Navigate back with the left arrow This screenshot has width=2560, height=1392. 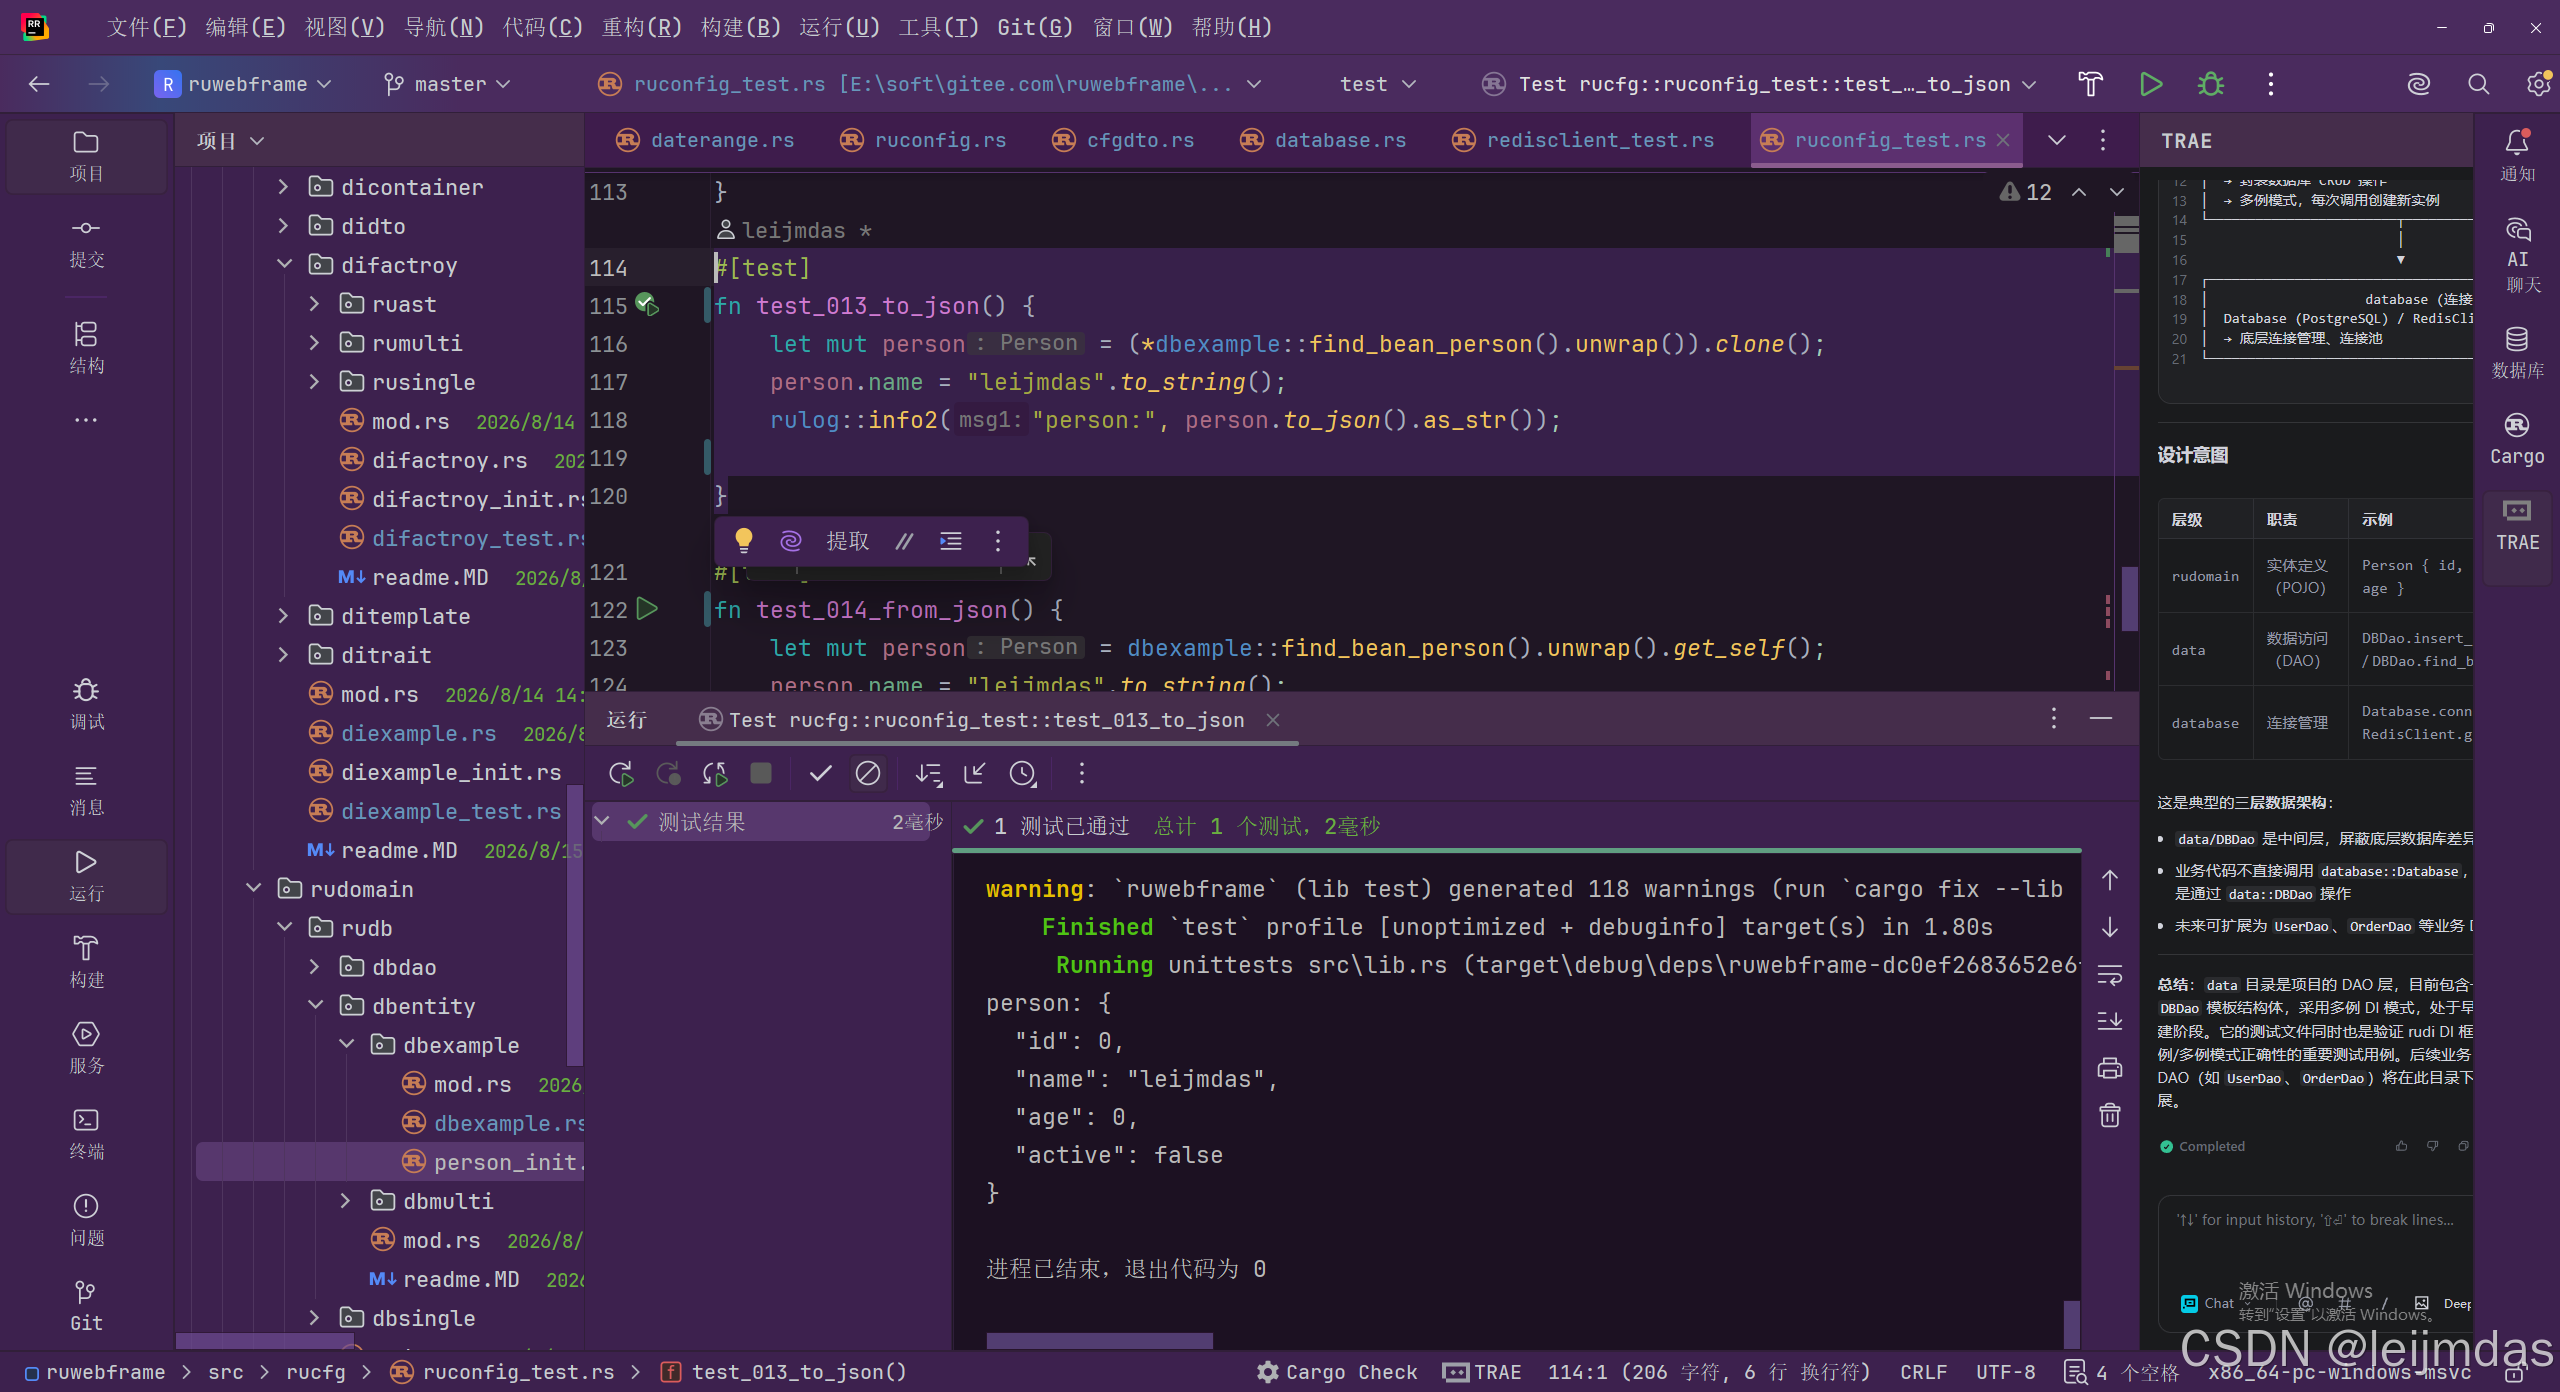tap(39, 84)
